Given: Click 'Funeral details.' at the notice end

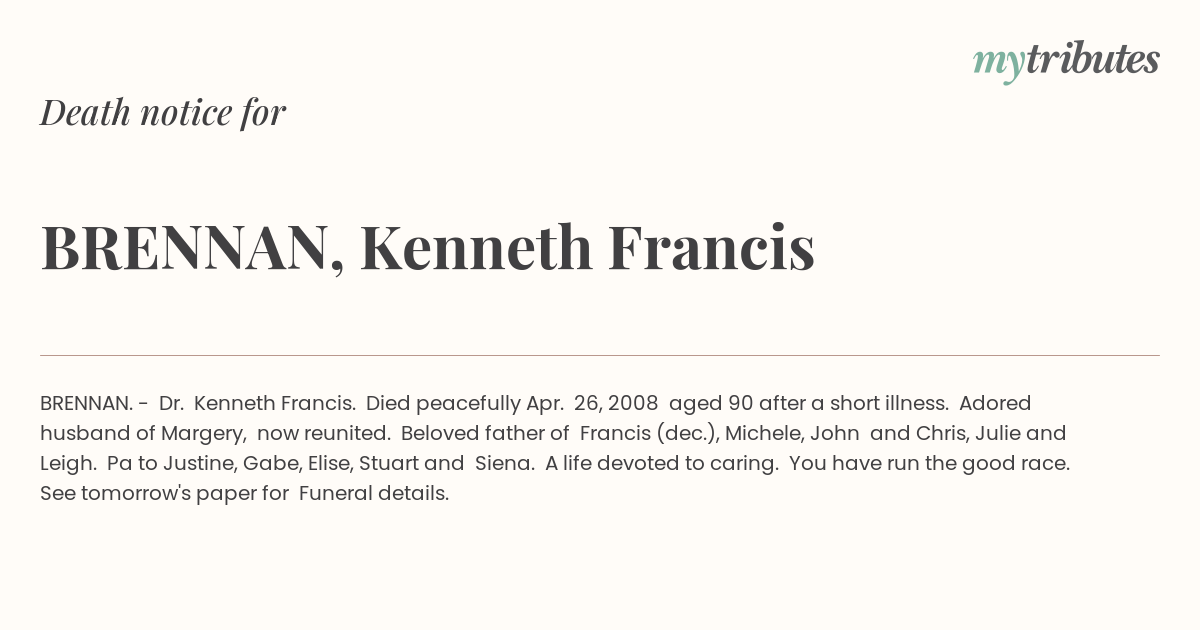Looking at the screenshot, I should tap(374, 493).
